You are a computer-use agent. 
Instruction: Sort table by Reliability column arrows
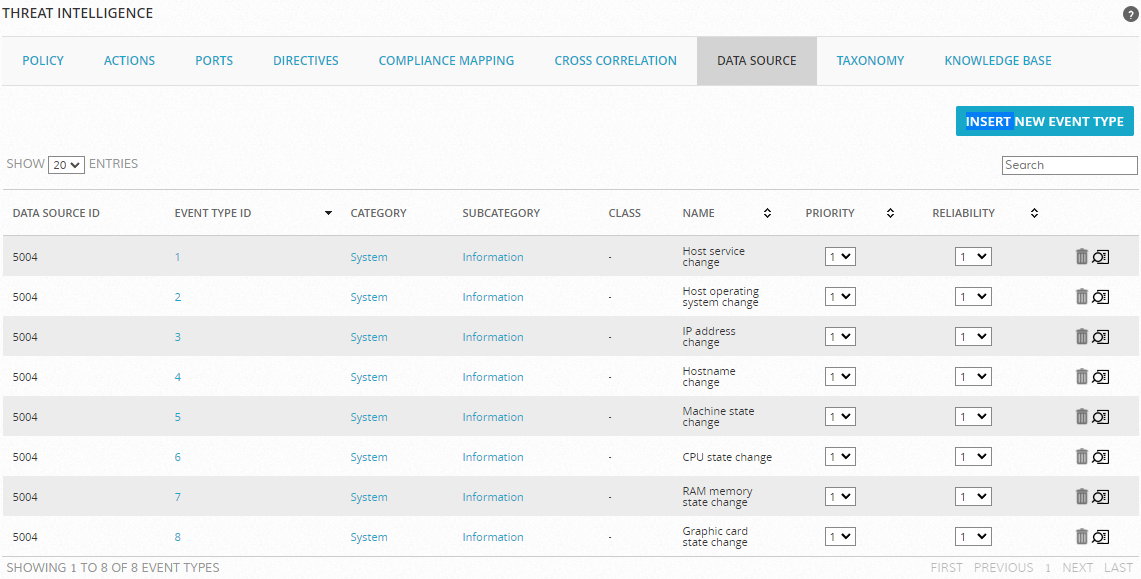point(1034,213)
